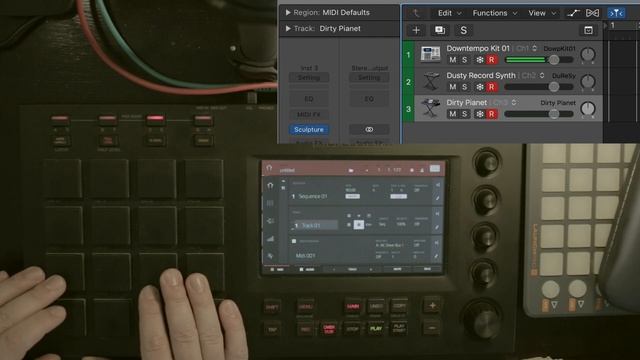Image resolution: width=640 pixels, height=360 pixels.
Task: Open the View menu in Logic
Action: tap(542, 13)
